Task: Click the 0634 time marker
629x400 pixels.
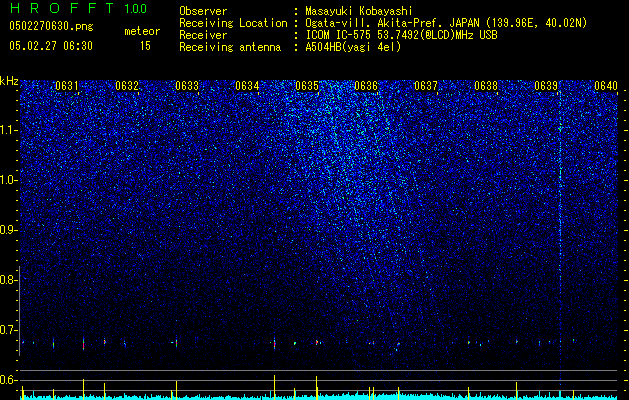Action: (247, 86)
